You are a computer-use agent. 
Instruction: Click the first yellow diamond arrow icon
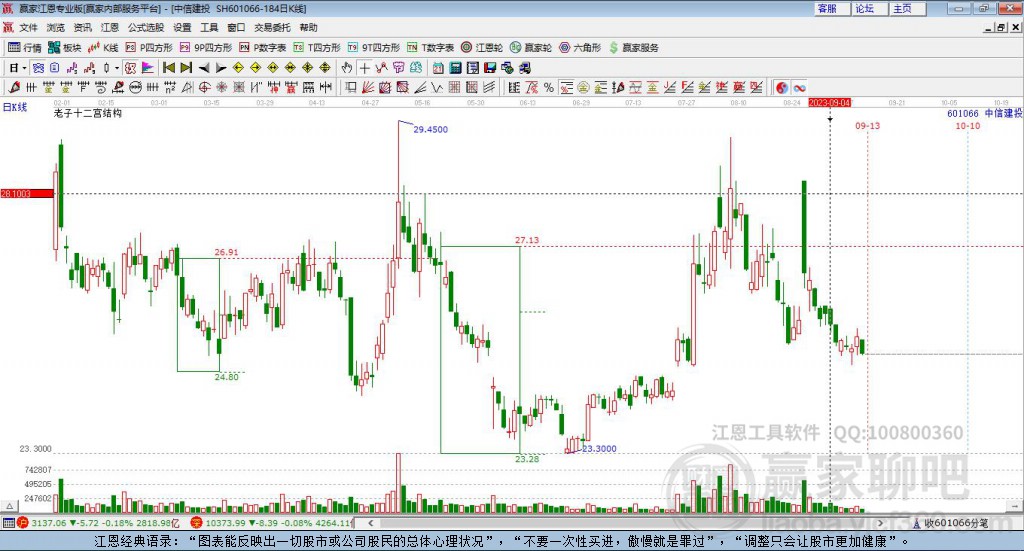point(238,68)
